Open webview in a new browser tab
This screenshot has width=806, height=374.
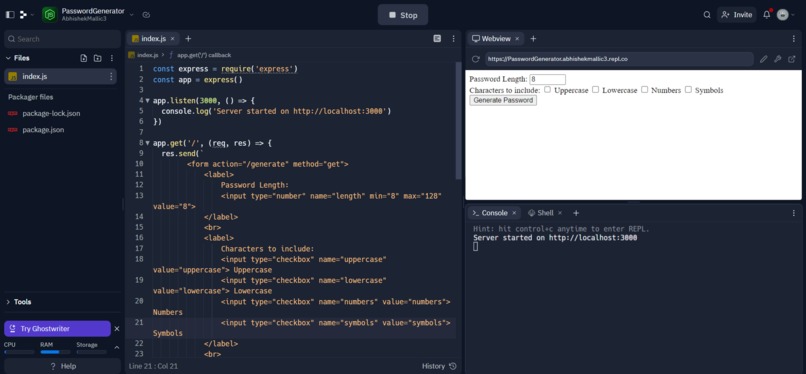792,59
